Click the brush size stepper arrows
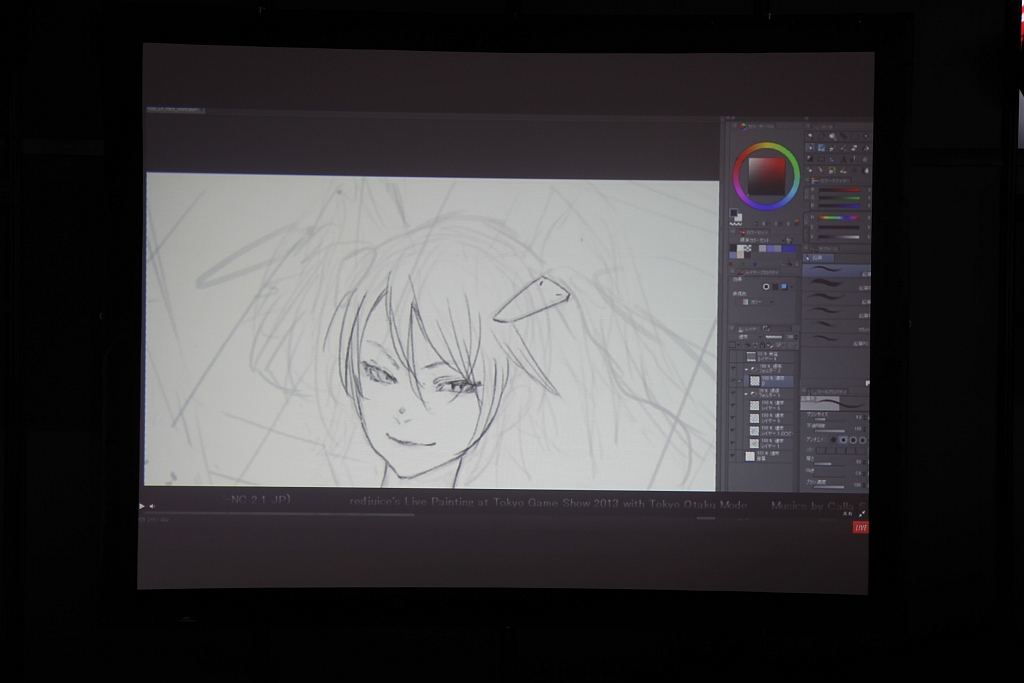This screenshot has height=683, width=1024. click(x=865, y=417)
